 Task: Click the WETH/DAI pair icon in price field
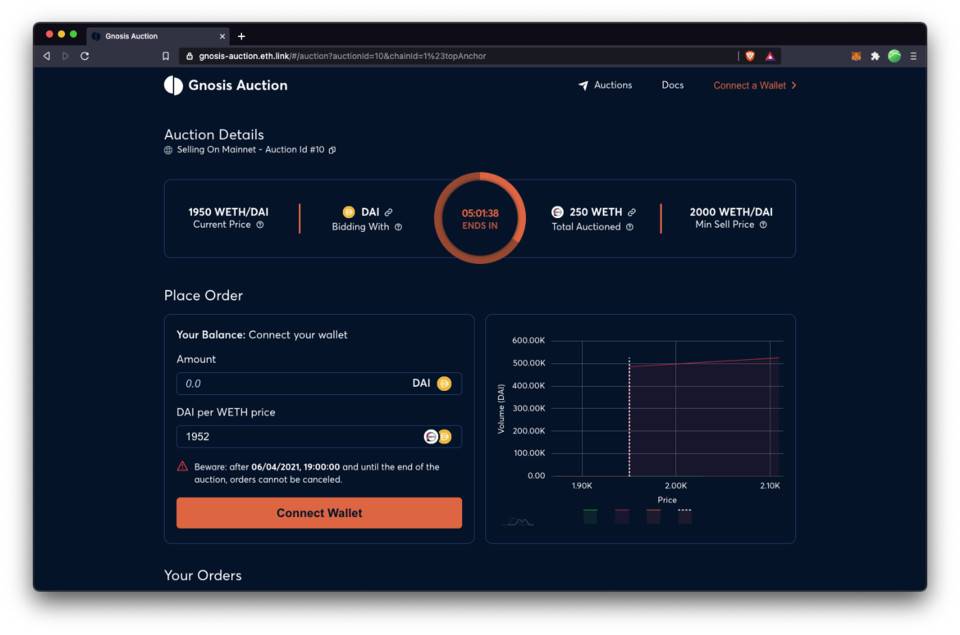[438, 437]
